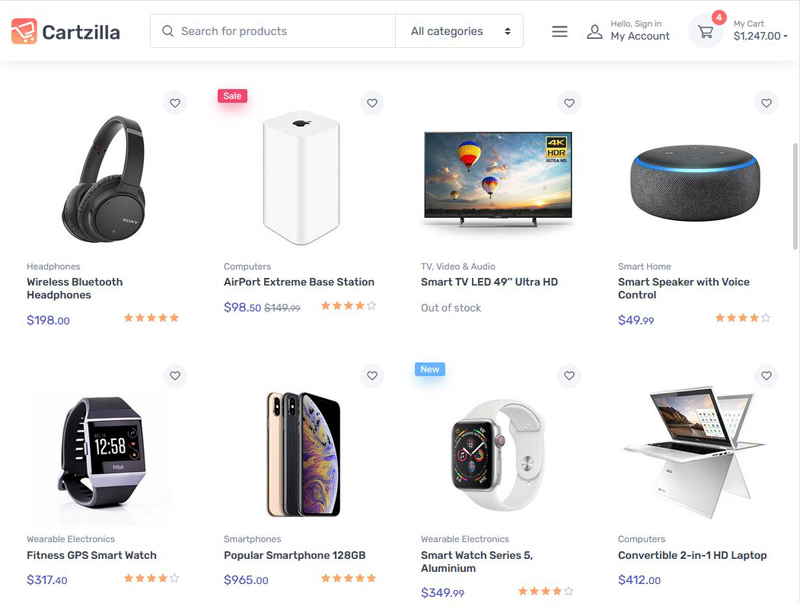Focus the Search for products field

280,31
